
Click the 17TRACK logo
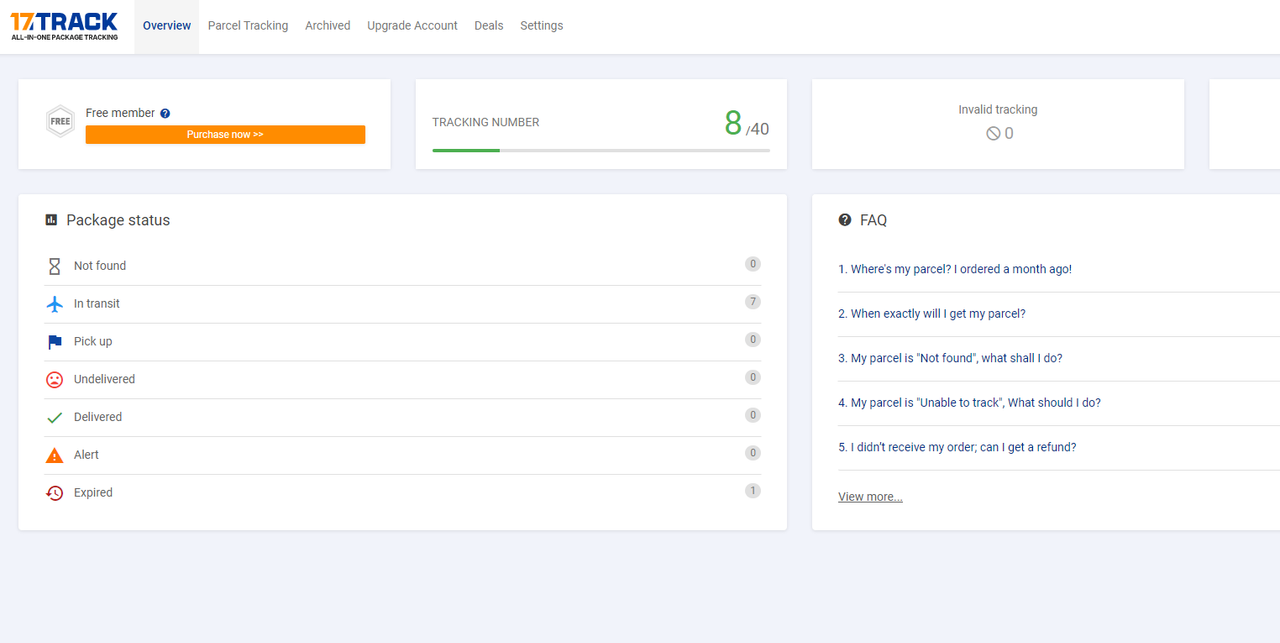[64, 26]
